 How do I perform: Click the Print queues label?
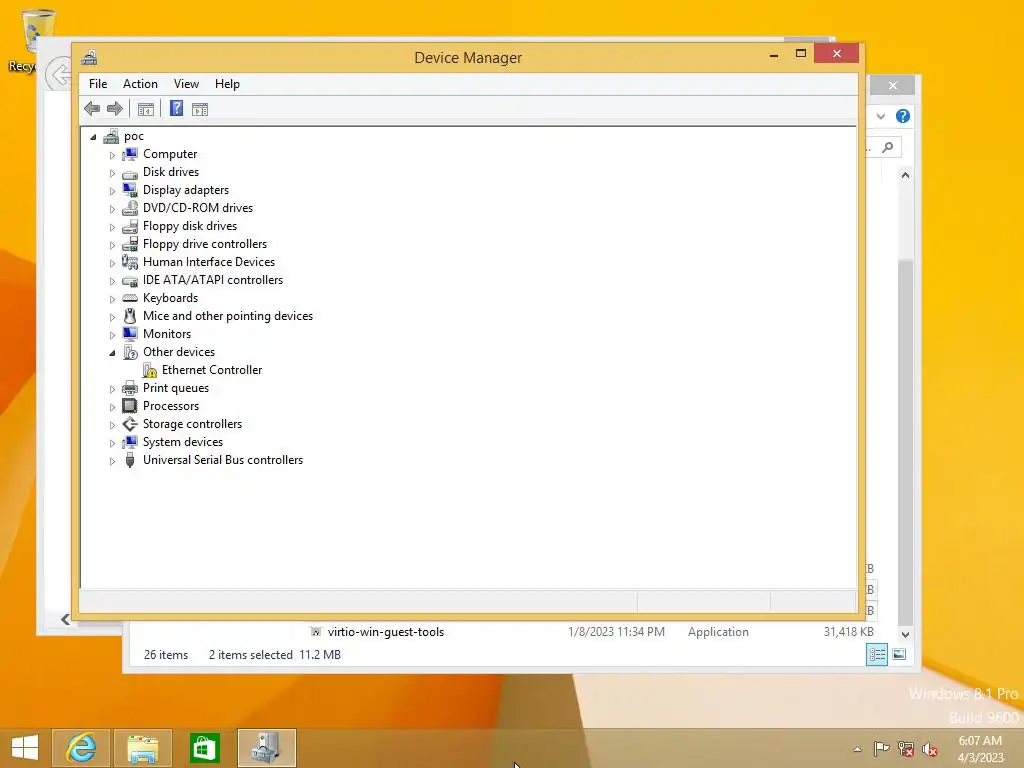click(176, 388)
